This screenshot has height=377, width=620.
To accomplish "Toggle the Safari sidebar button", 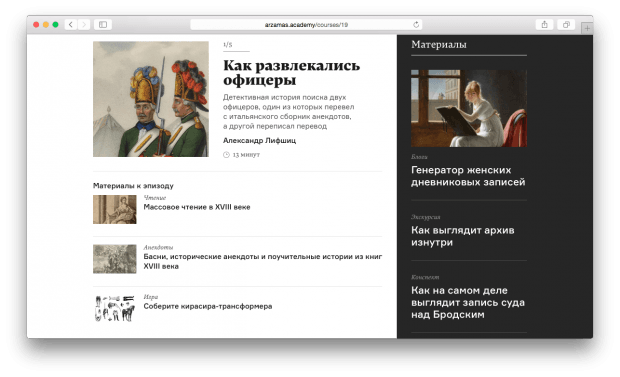I will 103,25.
